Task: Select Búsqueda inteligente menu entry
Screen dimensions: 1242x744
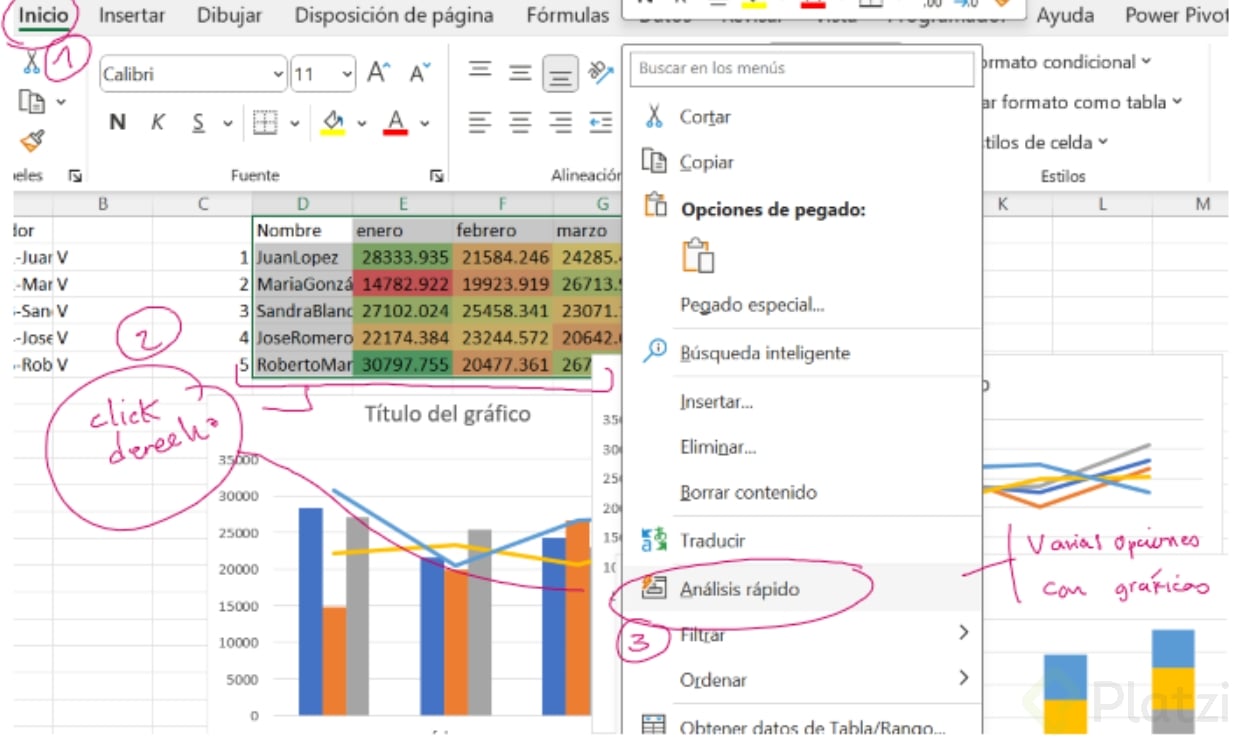Action: point(801,353)
